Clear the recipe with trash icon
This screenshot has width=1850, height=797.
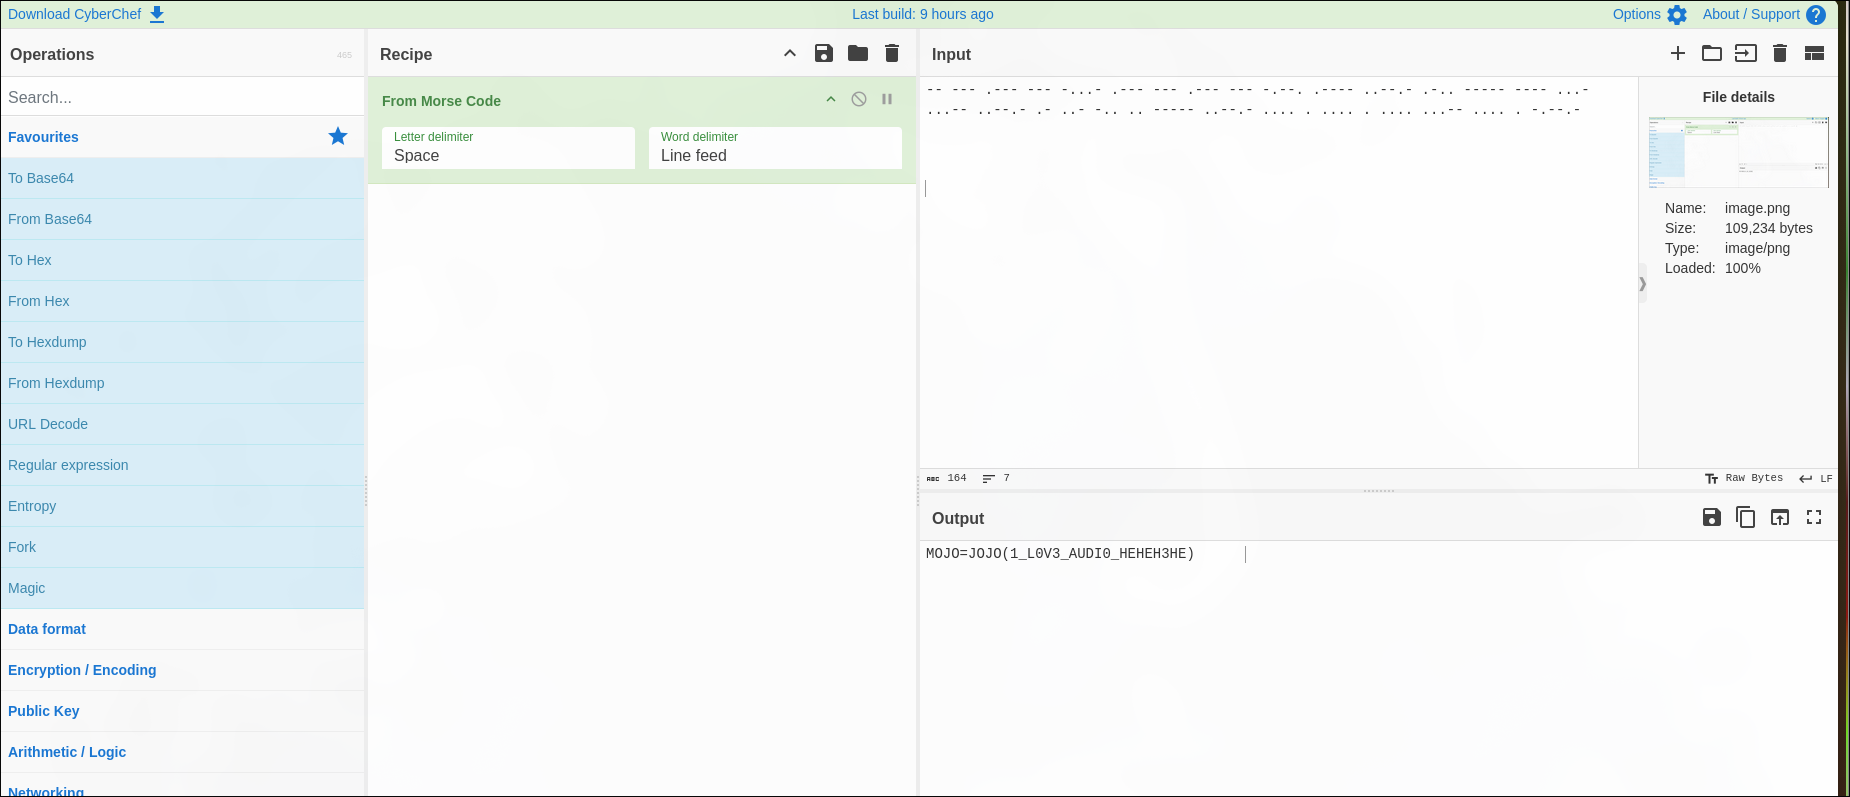[x=892, y=54]
